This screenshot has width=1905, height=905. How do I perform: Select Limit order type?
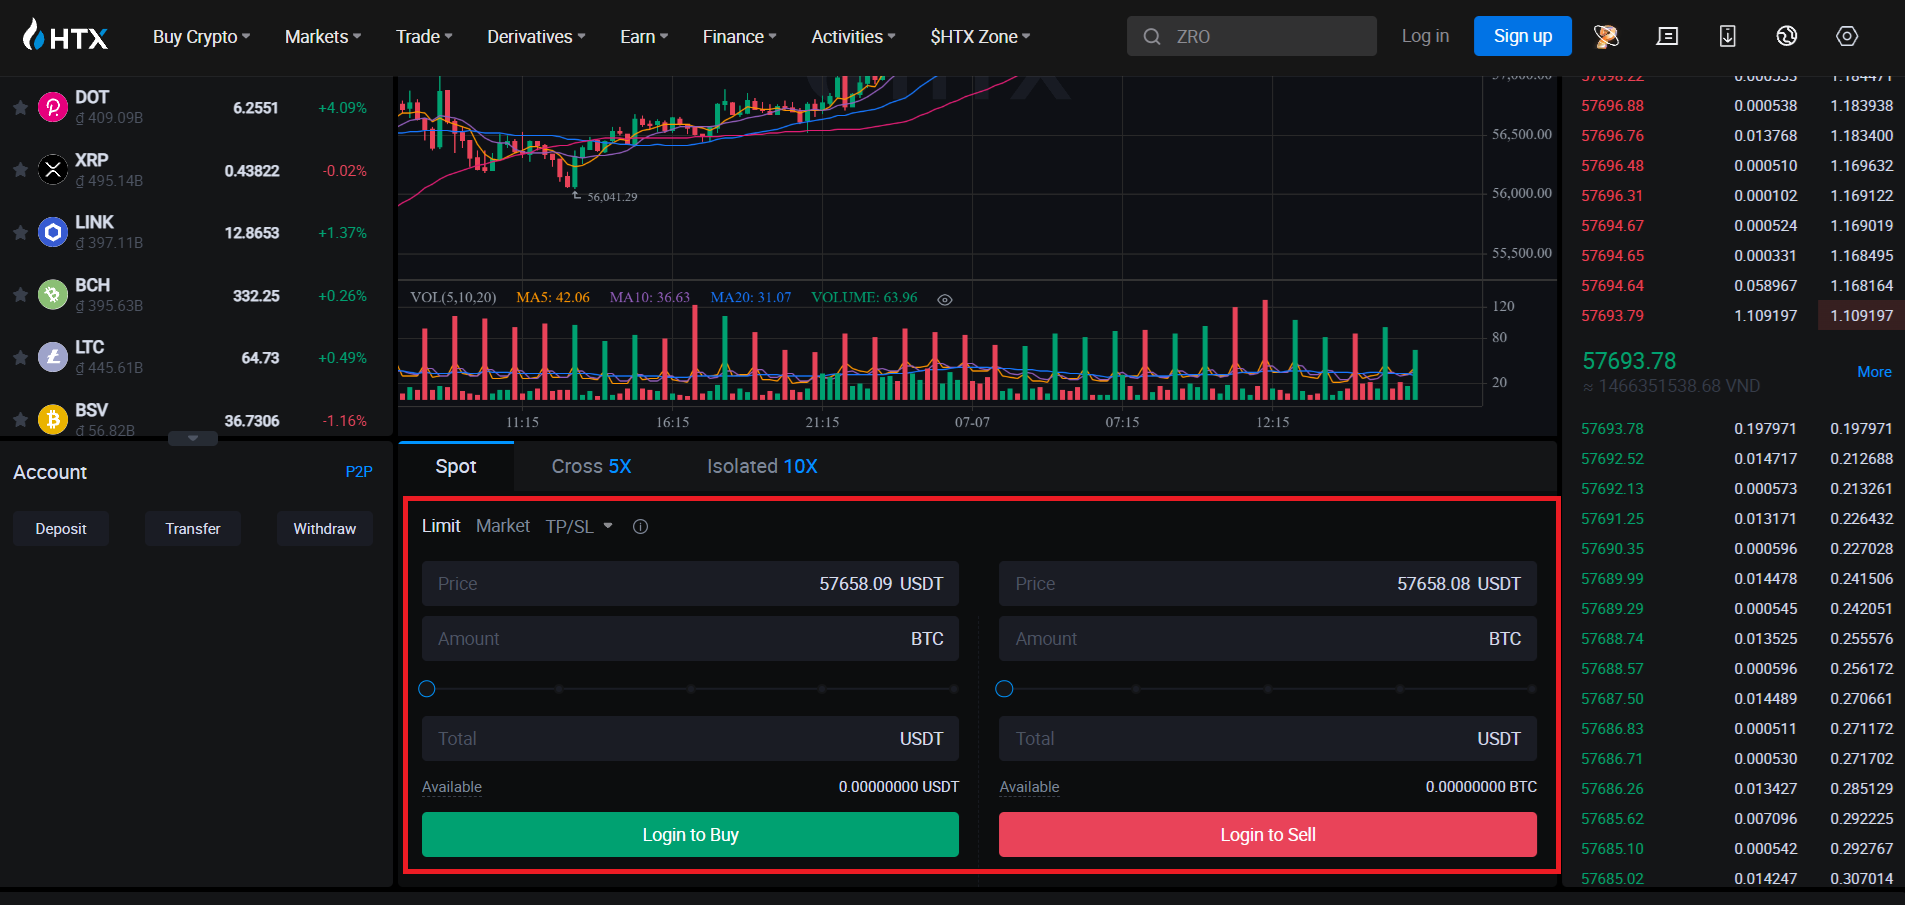pyautogui.click(x=441, y=526)
